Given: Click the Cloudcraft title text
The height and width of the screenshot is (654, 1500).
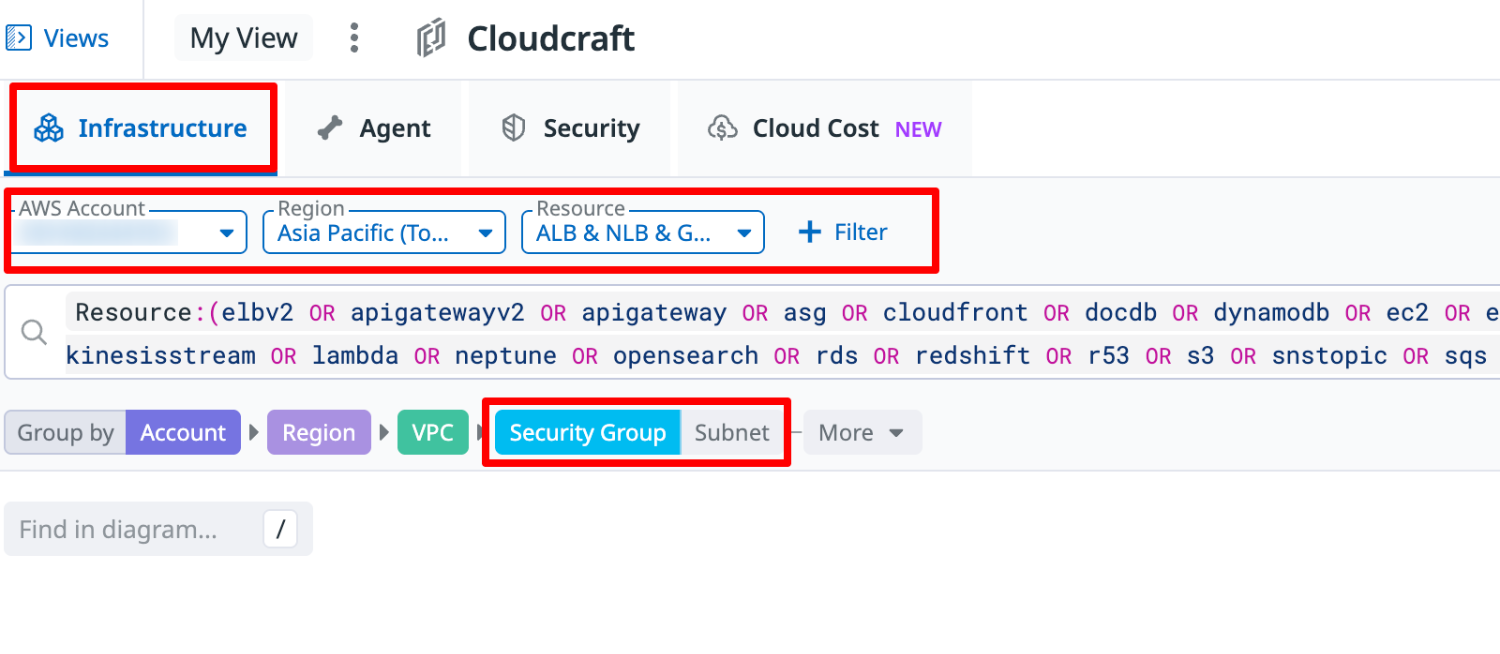Looking at the screenshot, I should 551,39.
